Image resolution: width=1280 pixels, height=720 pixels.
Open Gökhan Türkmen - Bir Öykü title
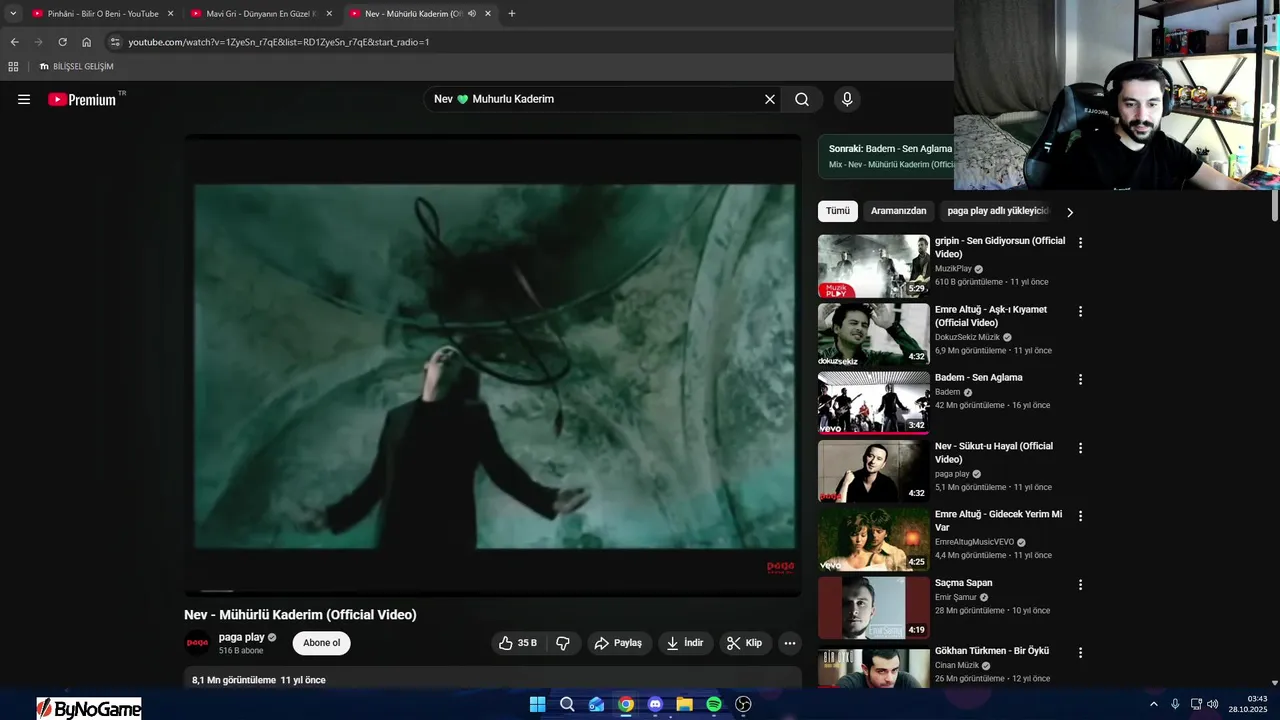[992, 650]
